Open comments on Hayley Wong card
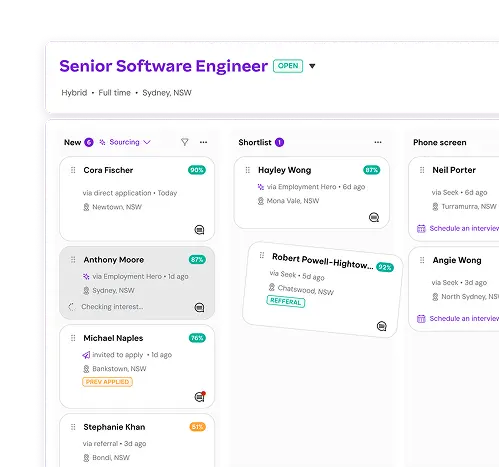This screenshot has height=467, width=499. tap(374, 217)
